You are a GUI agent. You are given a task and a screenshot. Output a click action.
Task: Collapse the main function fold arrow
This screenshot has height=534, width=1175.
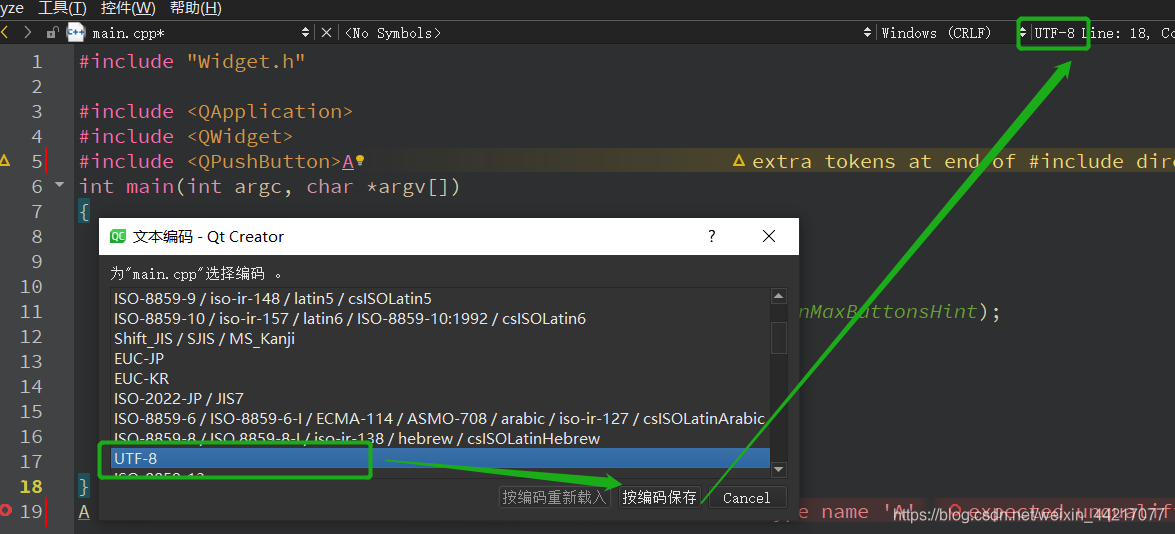[x=60, y=184]
